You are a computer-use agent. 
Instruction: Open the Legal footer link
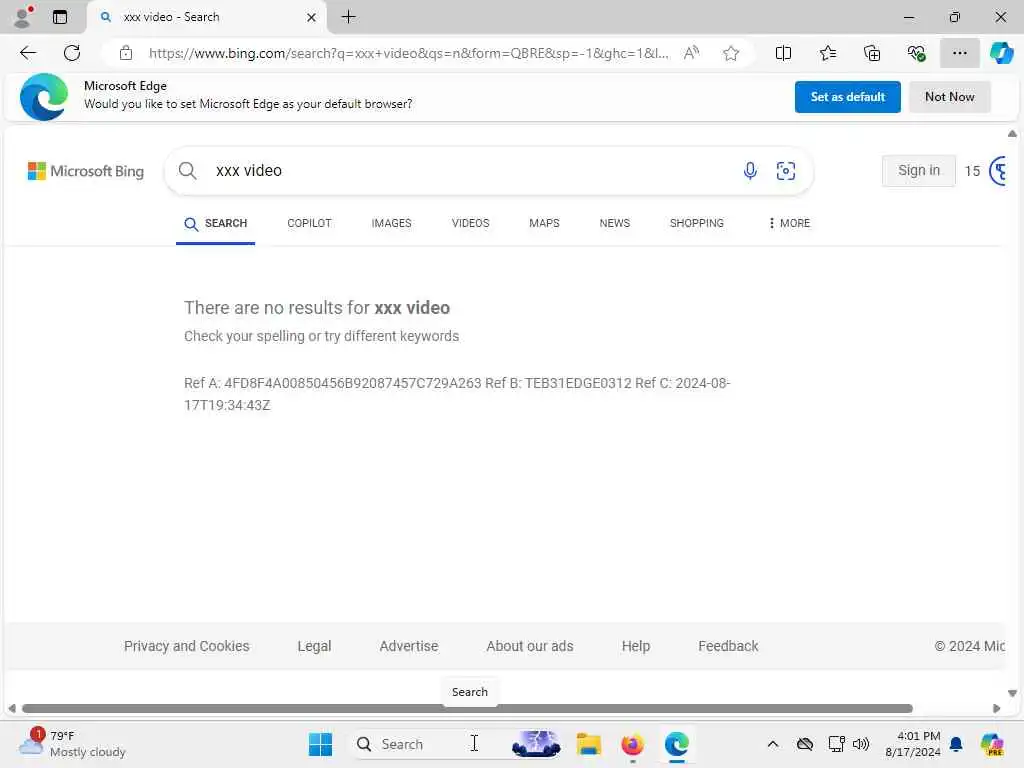[314, 646]
